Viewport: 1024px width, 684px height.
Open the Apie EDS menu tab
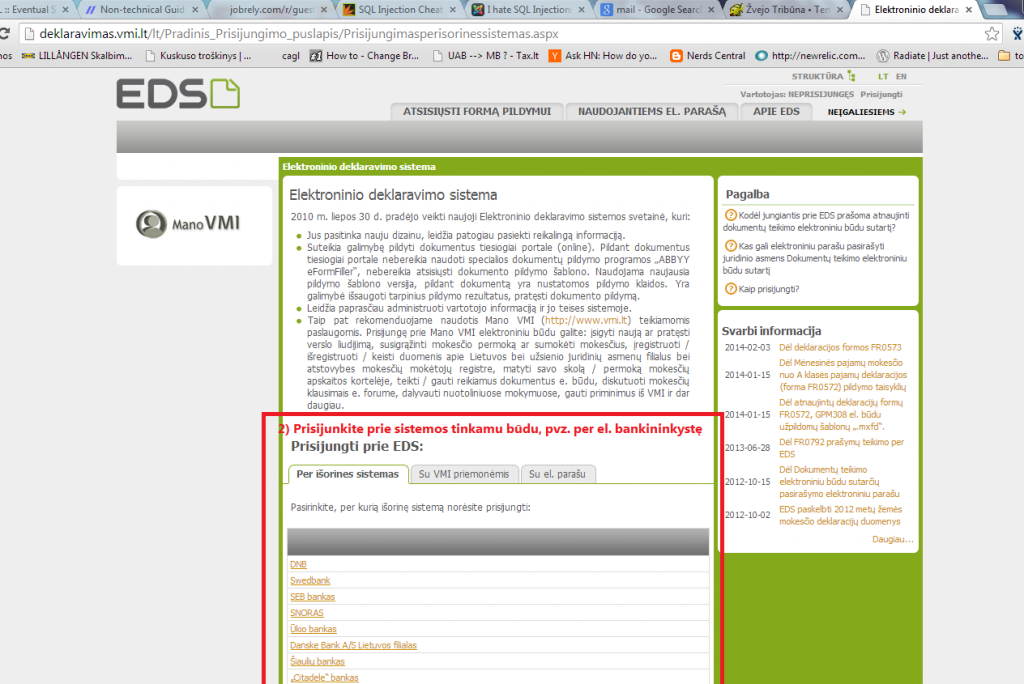point(775,111)
